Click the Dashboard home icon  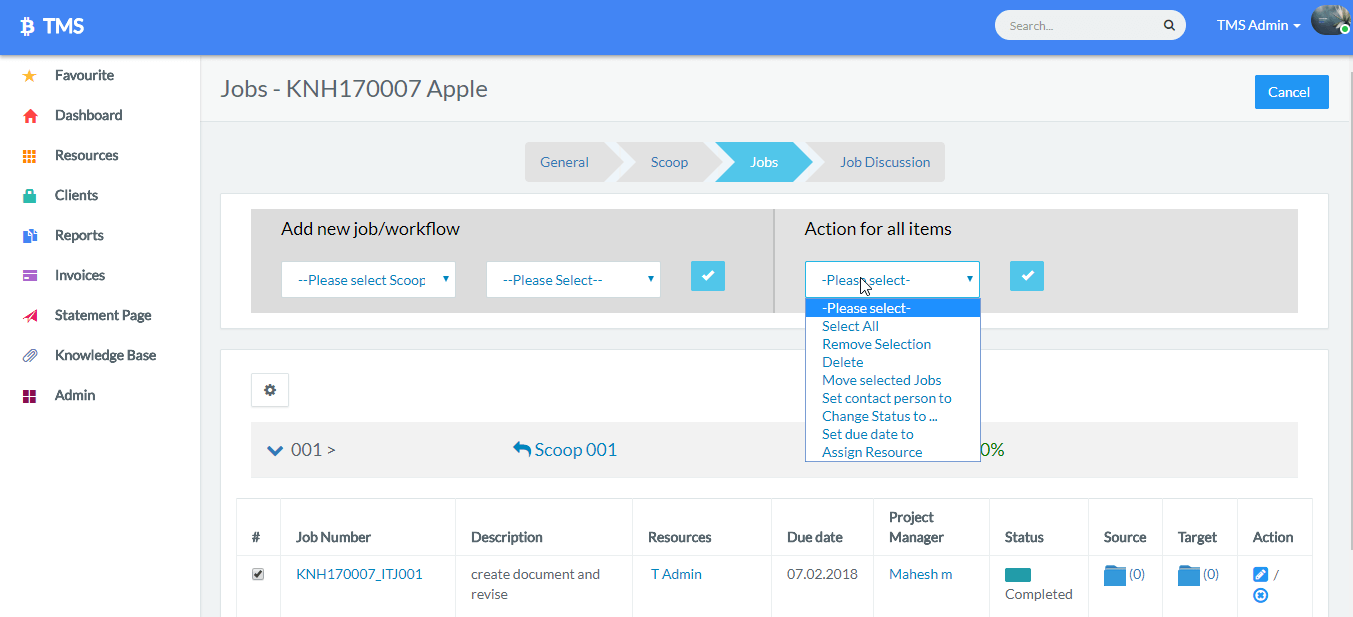point(30,116)
